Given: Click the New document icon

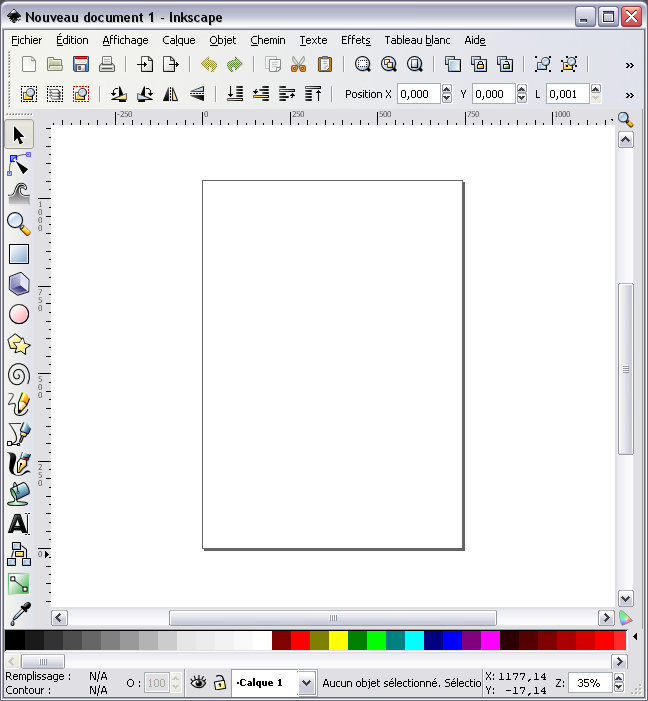Looking at the screenshot, I should tap(29, 64).
